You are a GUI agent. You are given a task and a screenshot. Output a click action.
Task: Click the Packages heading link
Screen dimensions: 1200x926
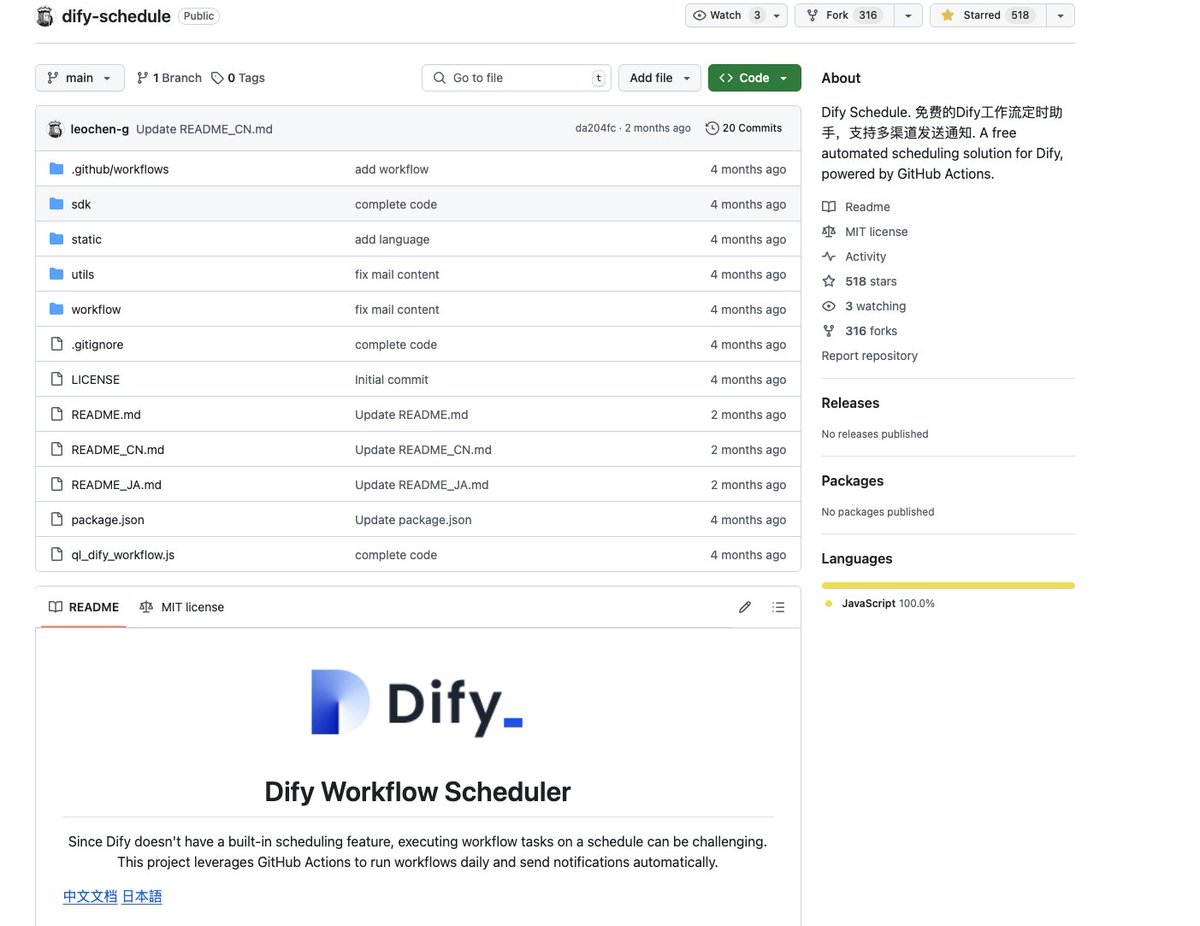click(x=853, y=481)
